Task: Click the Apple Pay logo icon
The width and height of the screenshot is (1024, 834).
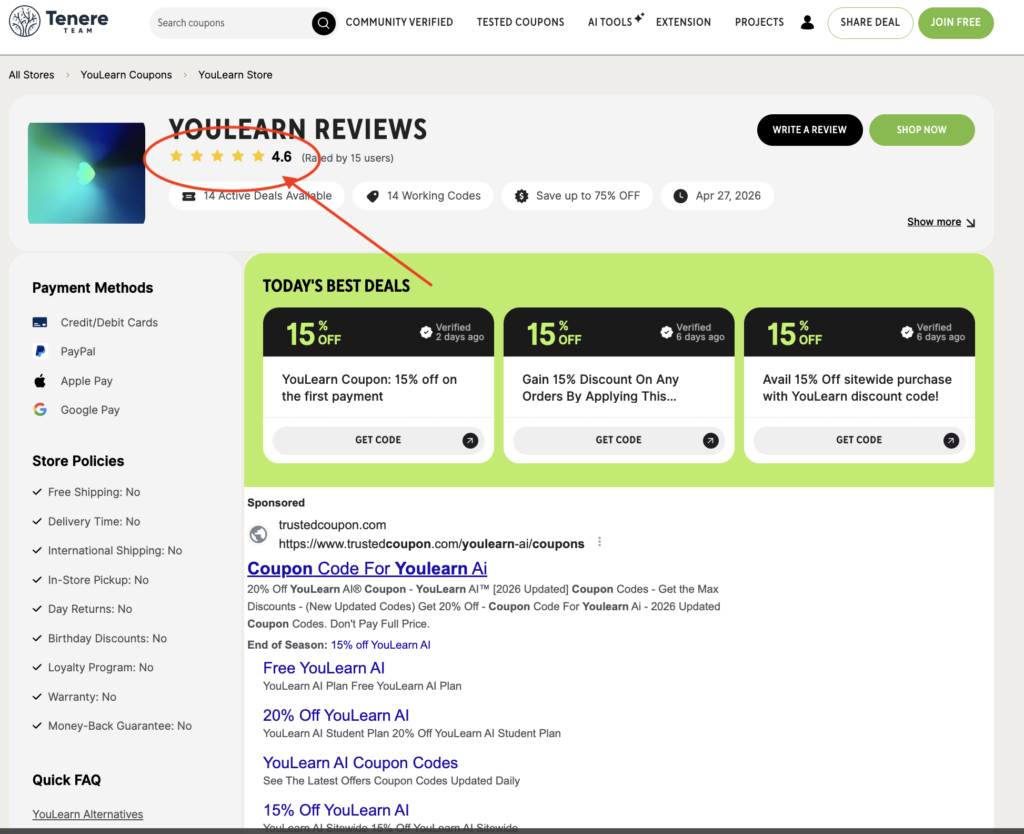Action: click(x=40, y=381)
